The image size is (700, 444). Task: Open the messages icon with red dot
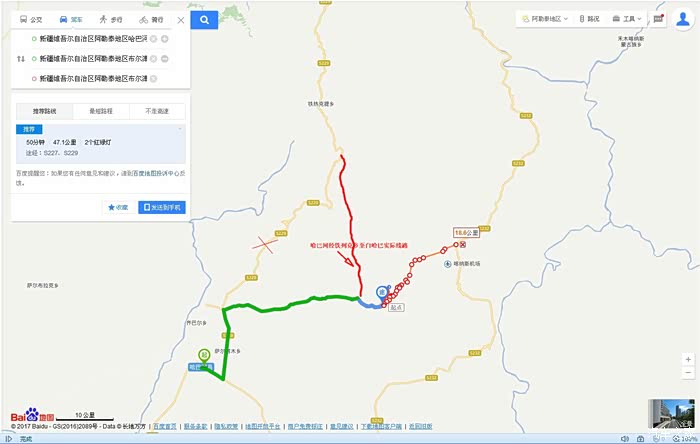coord(658,19)
